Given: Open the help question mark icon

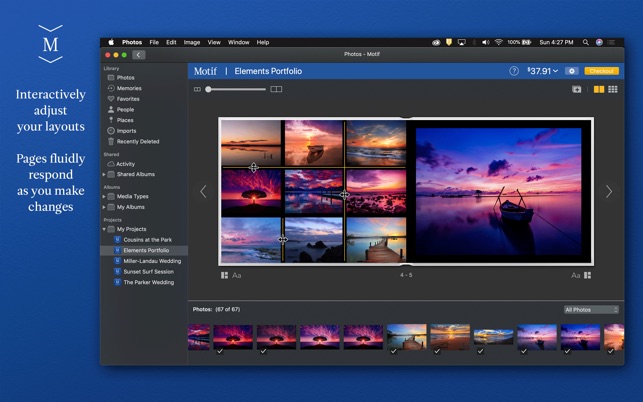Looking at the screenshot, I should 514,71.
